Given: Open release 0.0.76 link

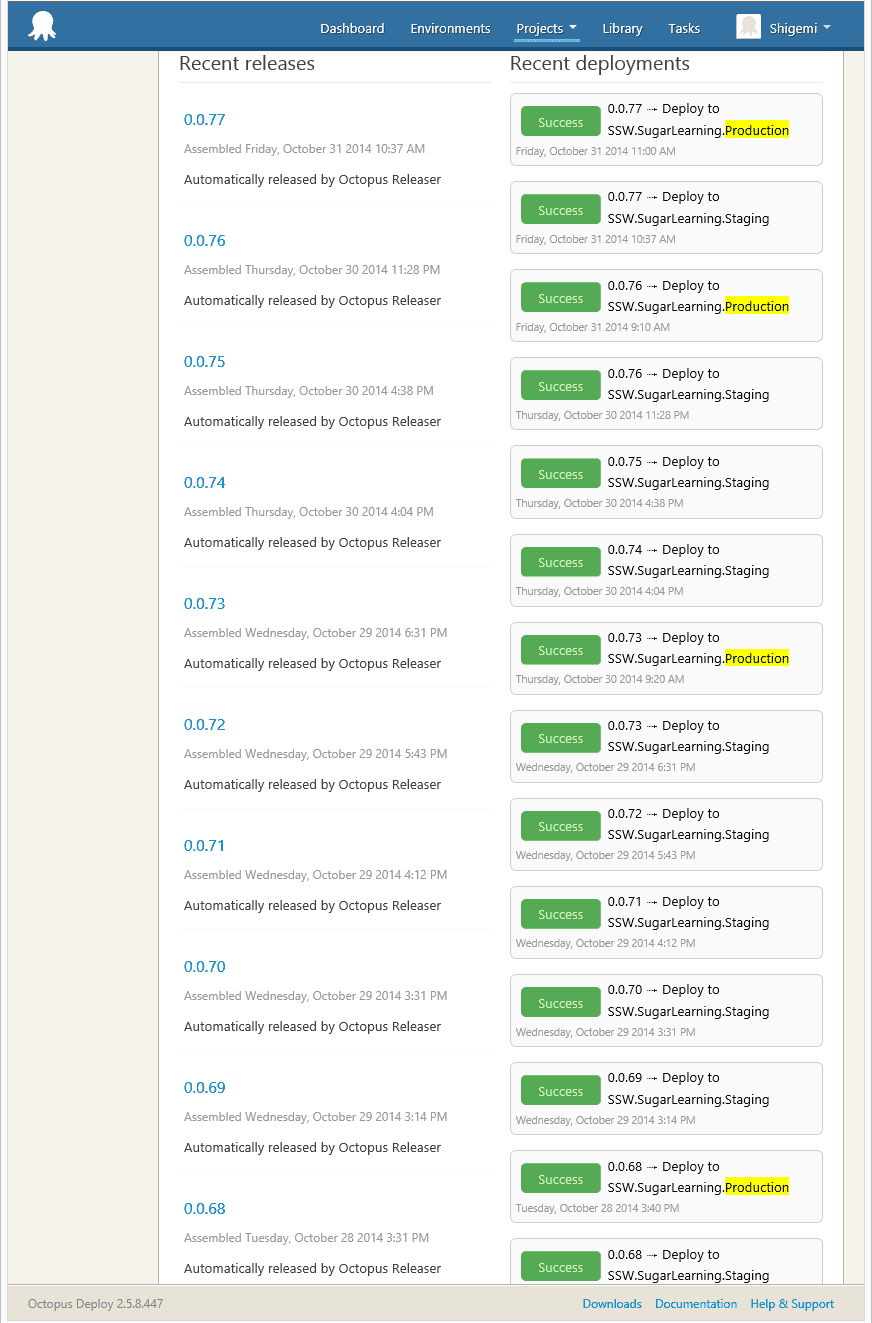Looking at the screenshot, I should (x=205, y=241).
